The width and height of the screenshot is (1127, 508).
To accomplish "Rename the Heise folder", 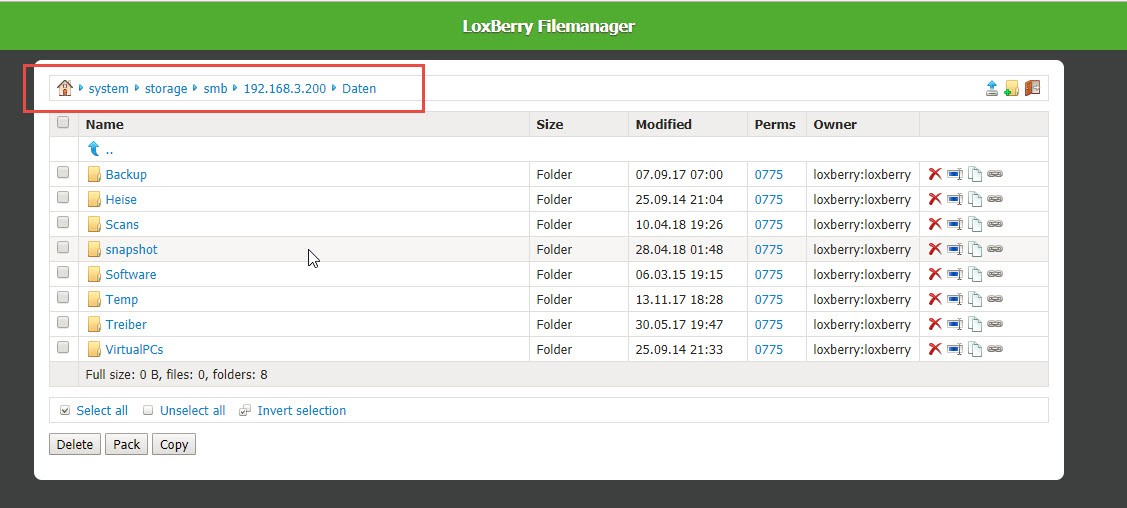I will pos(954,199).
